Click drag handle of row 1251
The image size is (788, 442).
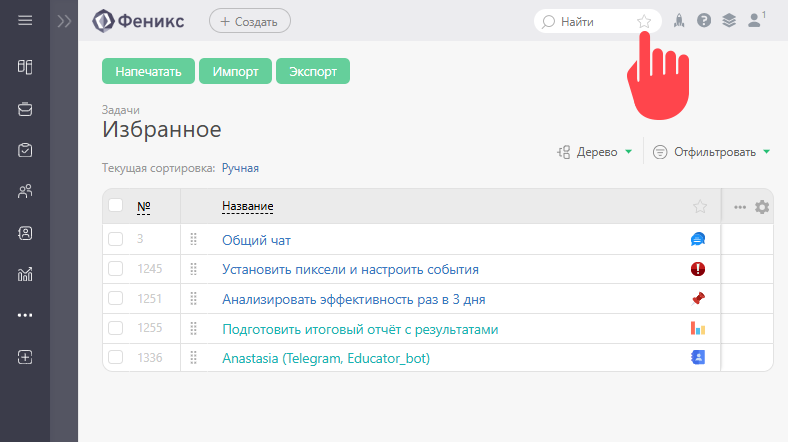click(193, 299)
